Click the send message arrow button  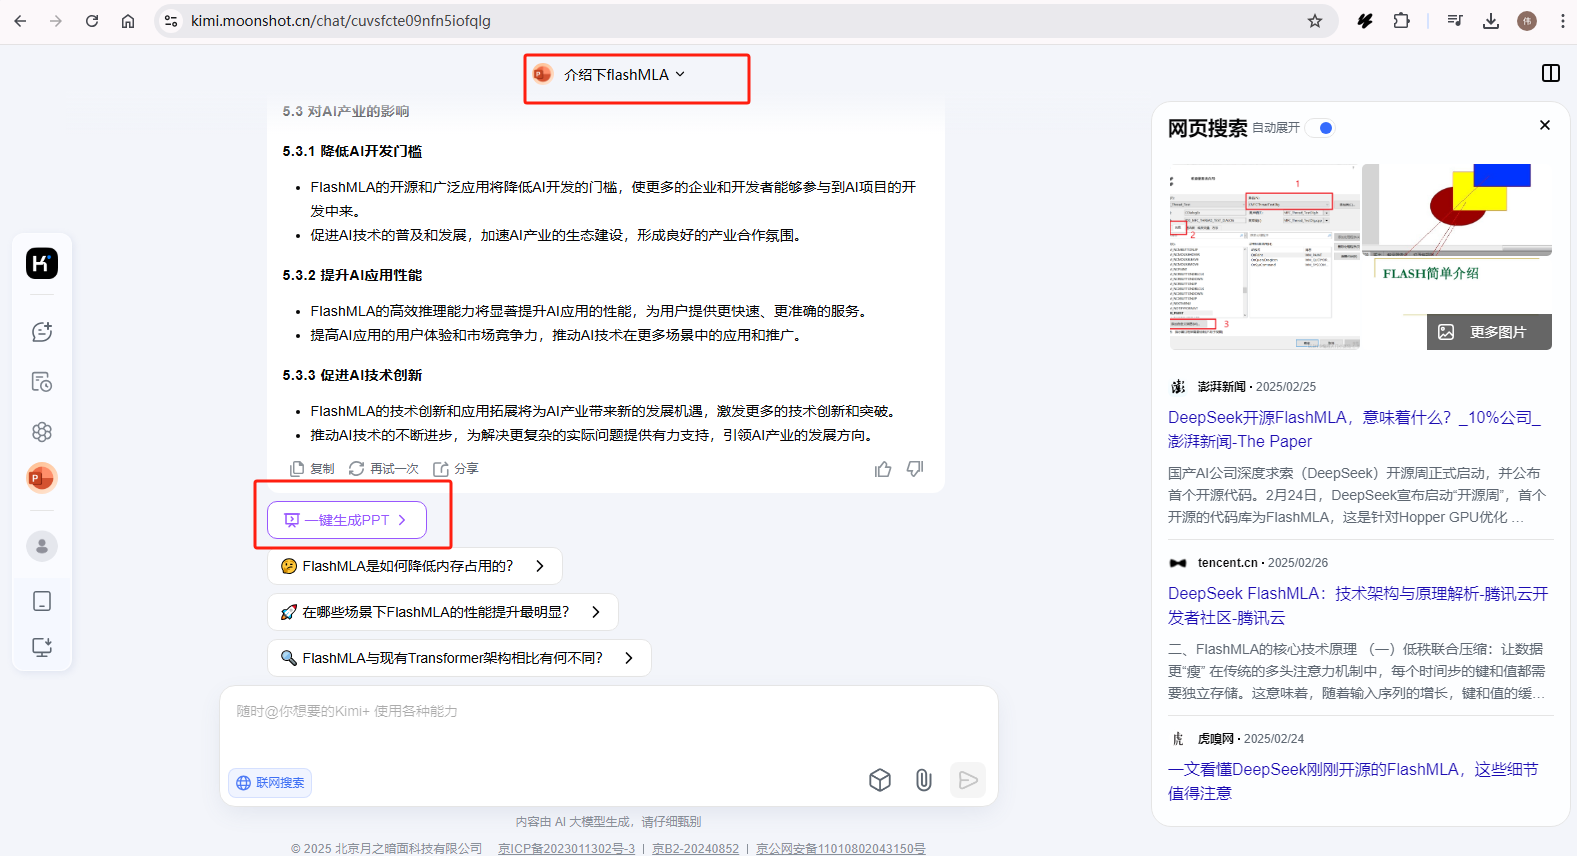(x=968, y=780)
